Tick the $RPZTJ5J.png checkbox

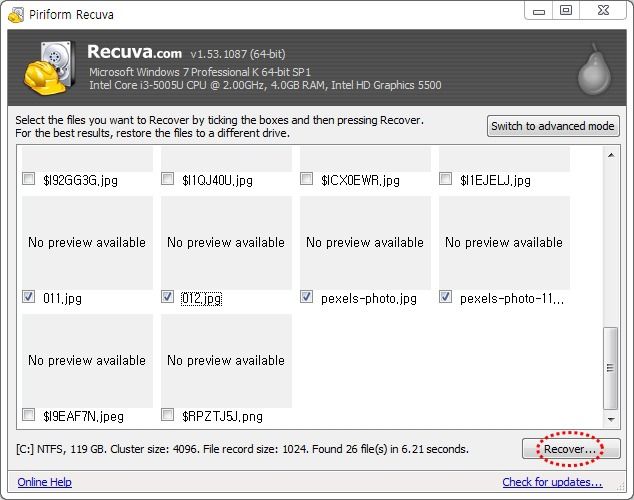point(167,415)
